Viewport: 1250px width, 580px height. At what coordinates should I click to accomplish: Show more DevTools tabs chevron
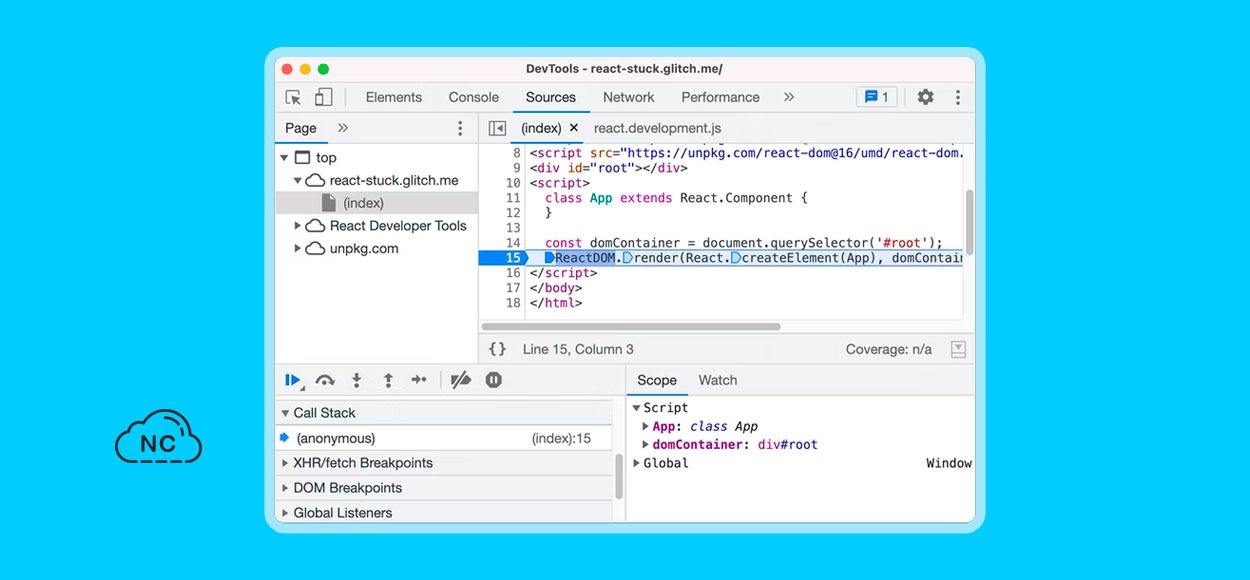click(x=789, y=97)
